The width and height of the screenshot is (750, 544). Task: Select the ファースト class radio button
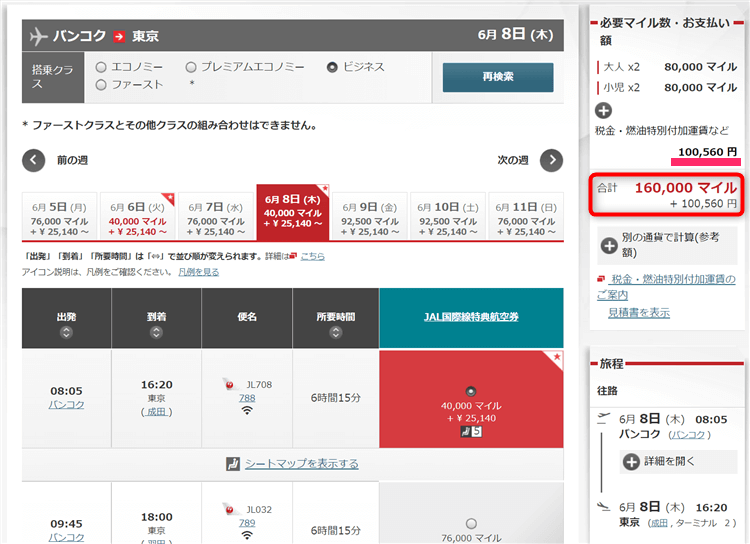(x=101, y=85)
